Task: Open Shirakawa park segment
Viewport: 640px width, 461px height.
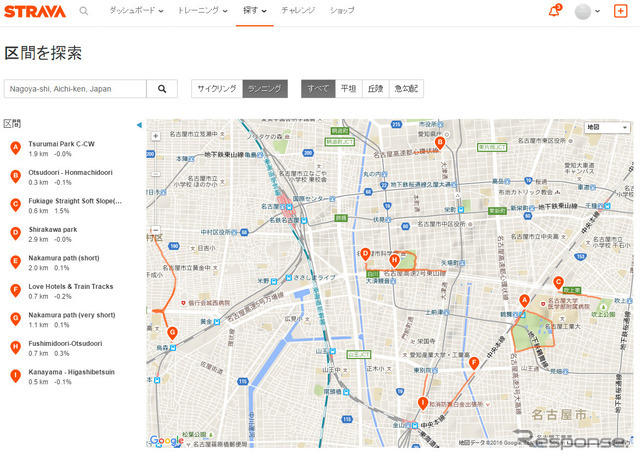Action: (53, 230)
